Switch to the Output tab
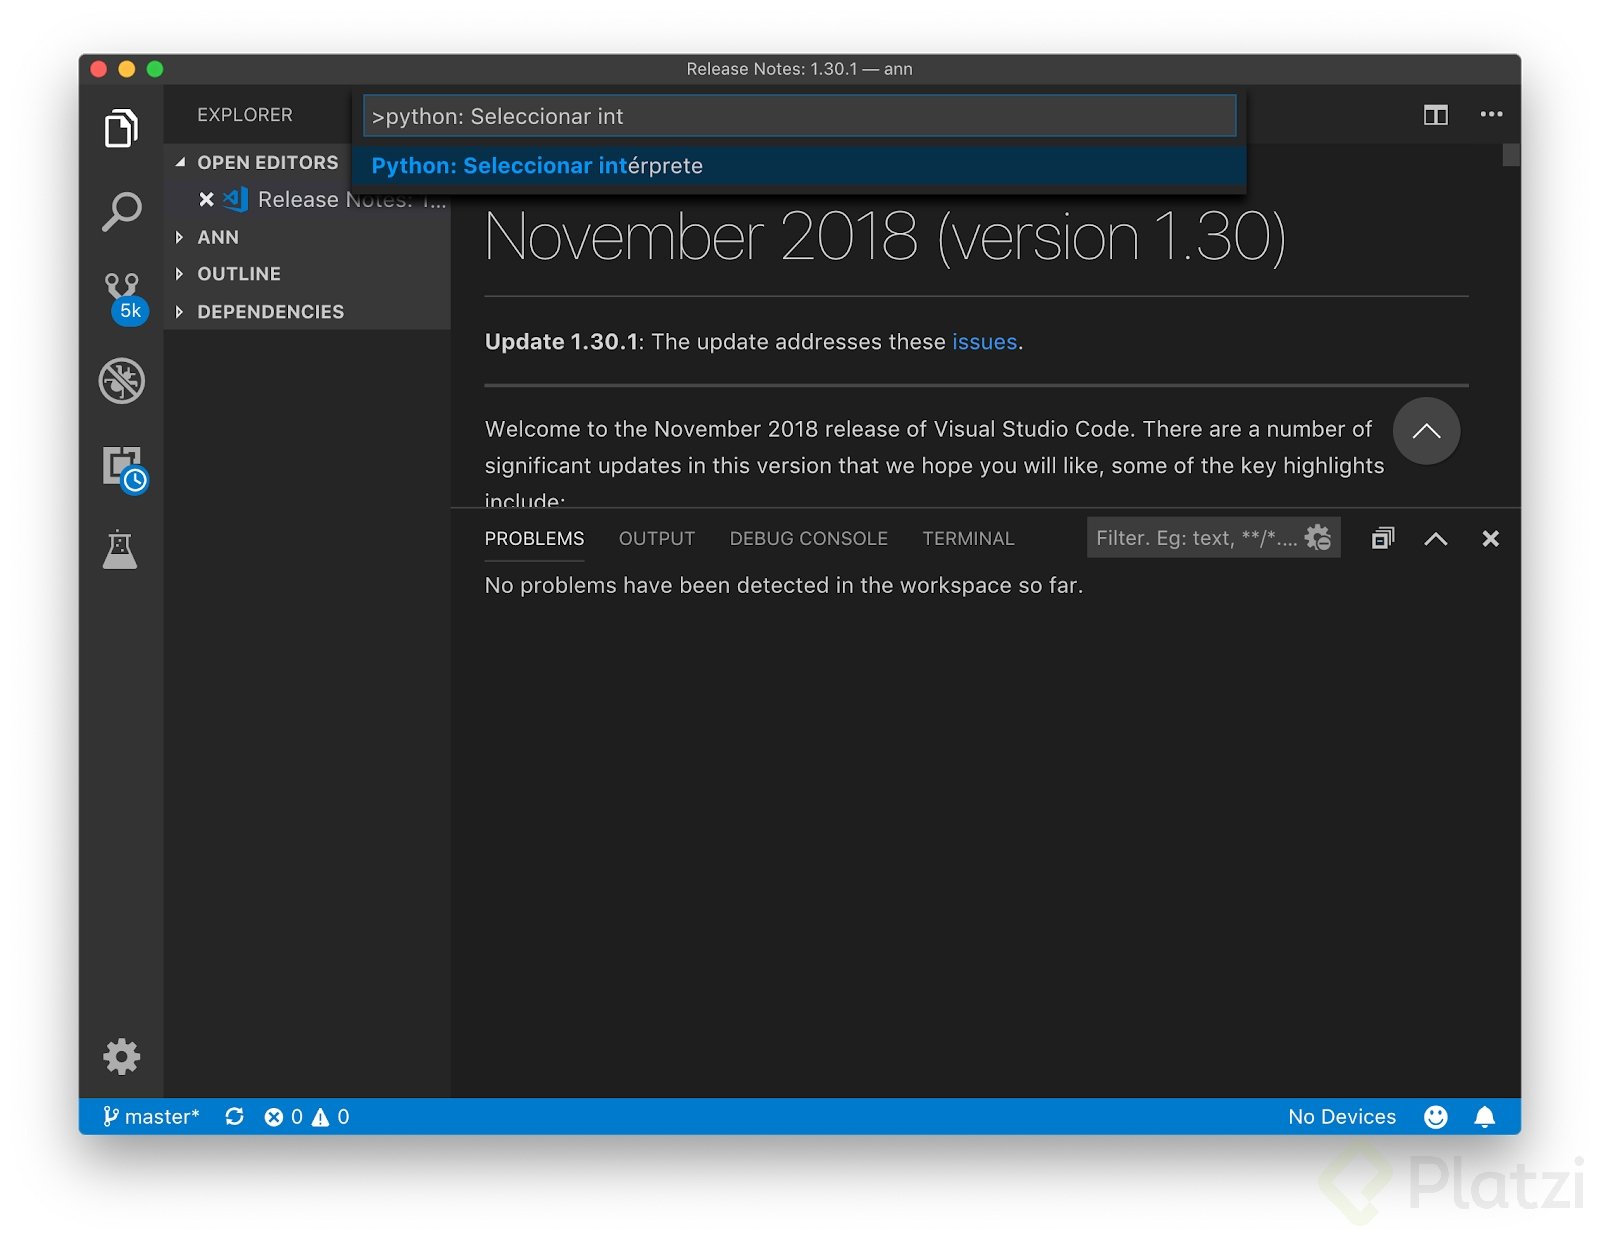This screenshot has height=1239, width=1600. (x=656, y=538)
